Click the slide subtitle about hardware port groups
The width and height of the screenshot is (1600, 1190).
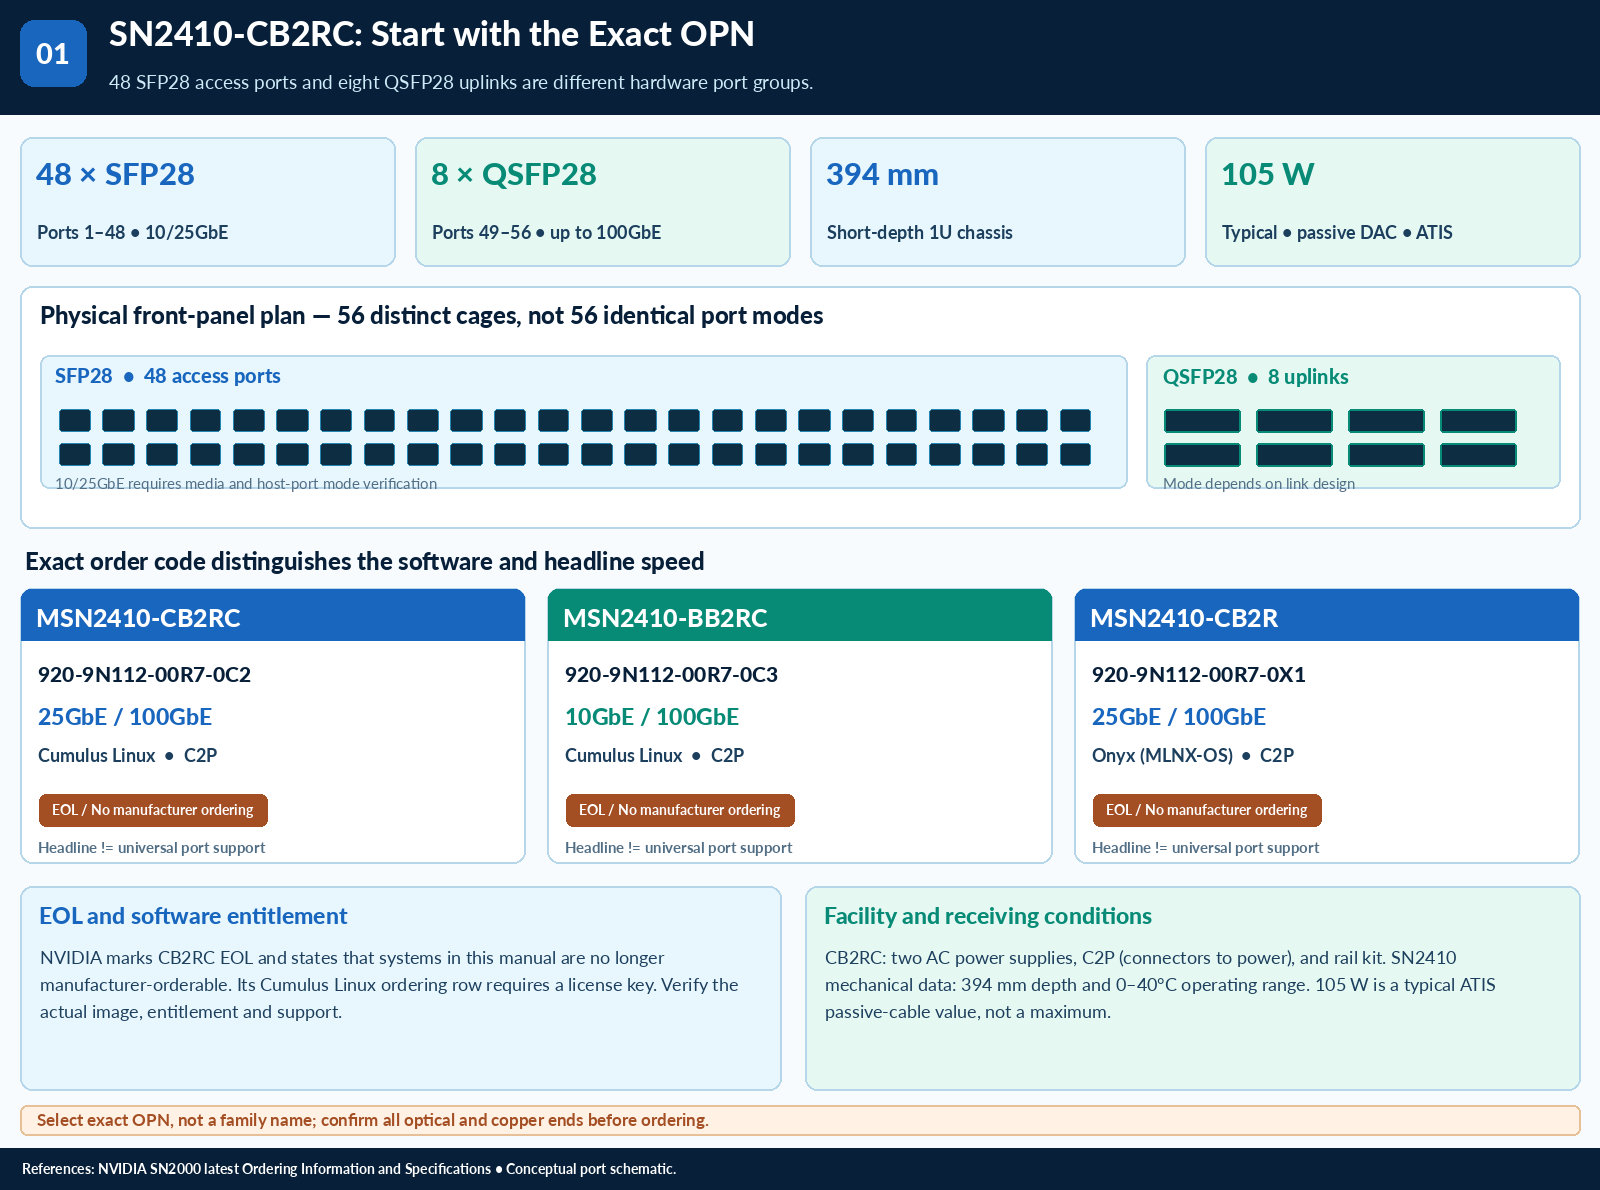coord(461,83)
